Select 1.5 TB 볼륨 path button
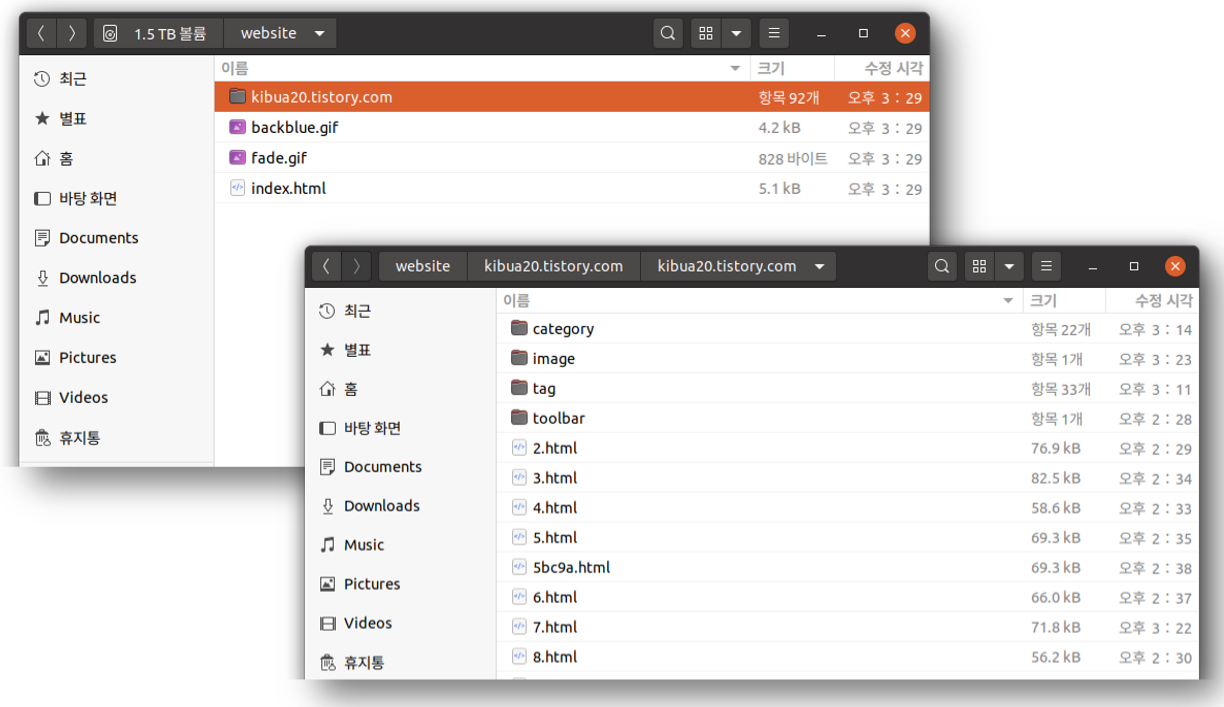1224x707 pixels. tap(159, 33)
